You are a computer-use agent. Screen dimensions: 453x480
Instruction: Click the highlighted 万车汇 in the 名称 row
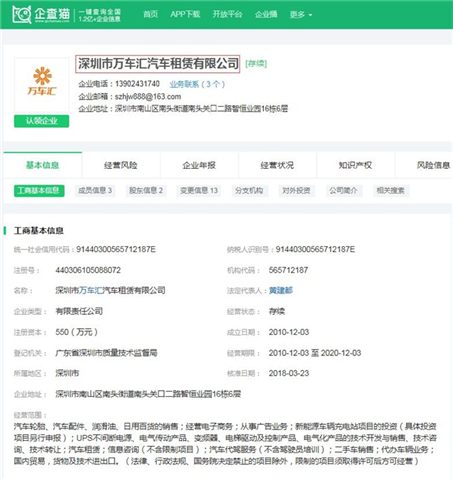[91, 290]
